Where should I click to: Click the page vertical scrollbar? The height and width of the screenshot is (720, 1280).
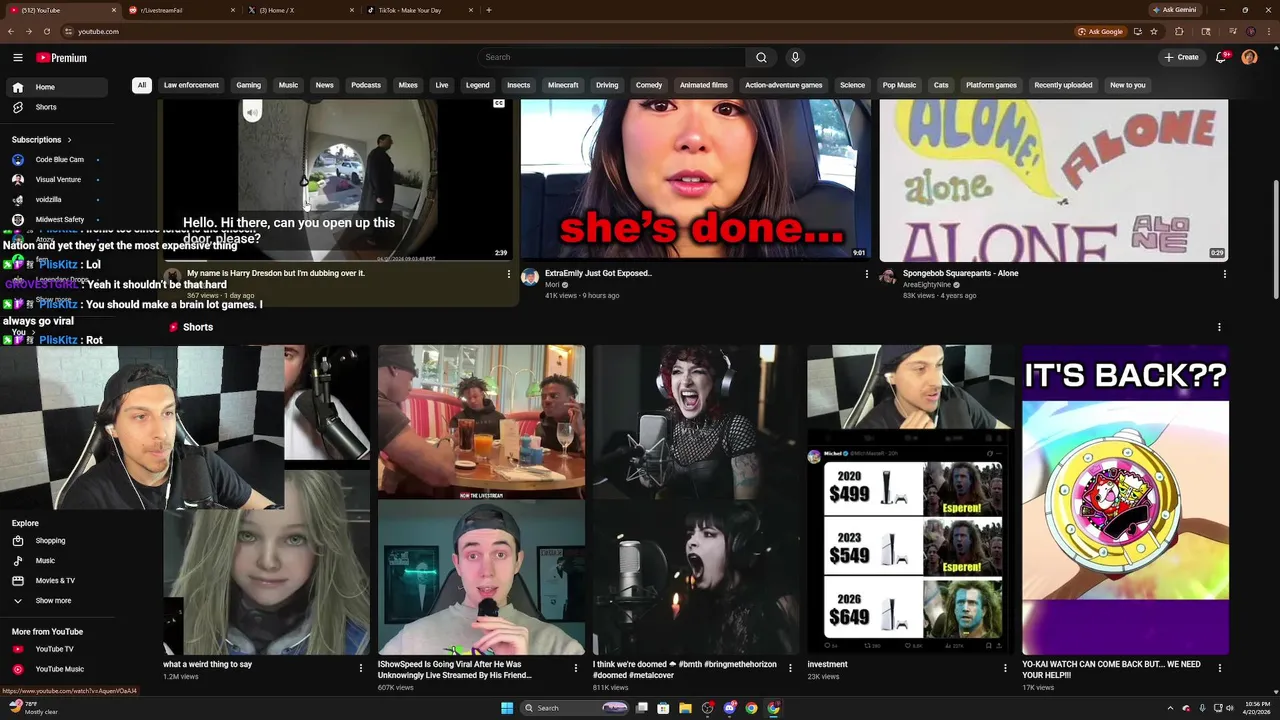(1275, 240)
